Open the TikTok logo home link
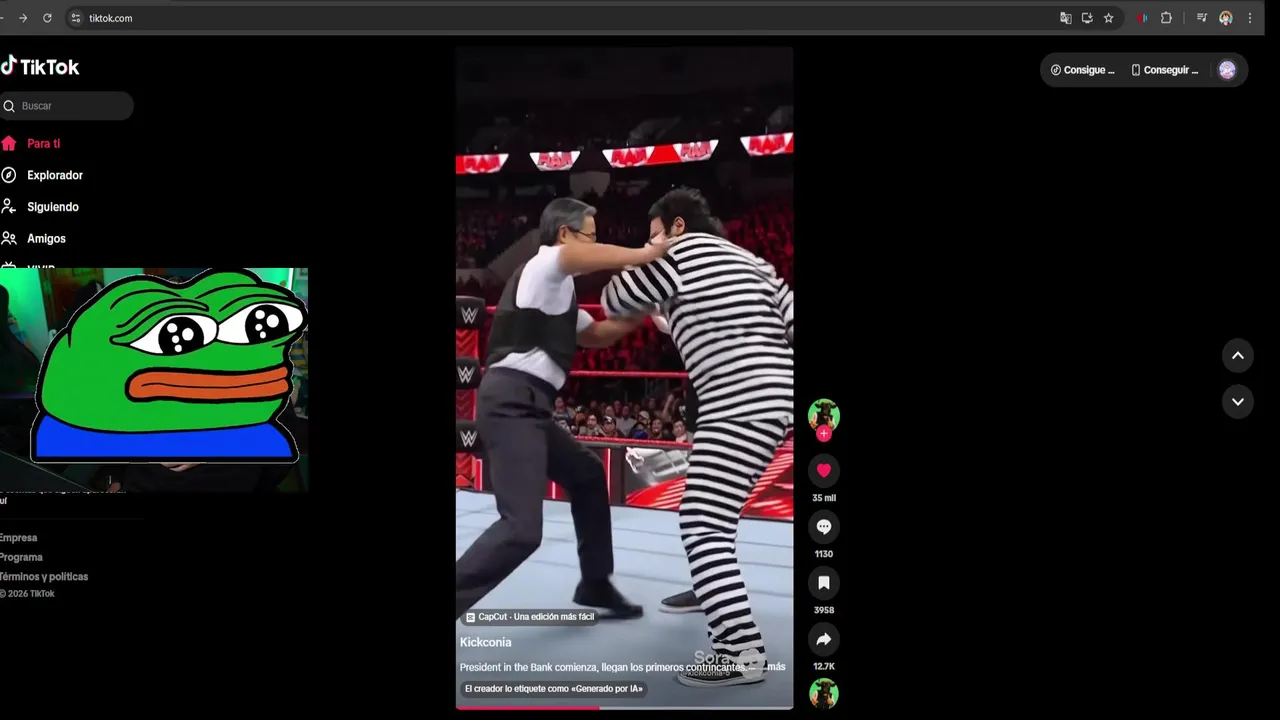The width and height of the screenshot is (1280, 720). 40,67
